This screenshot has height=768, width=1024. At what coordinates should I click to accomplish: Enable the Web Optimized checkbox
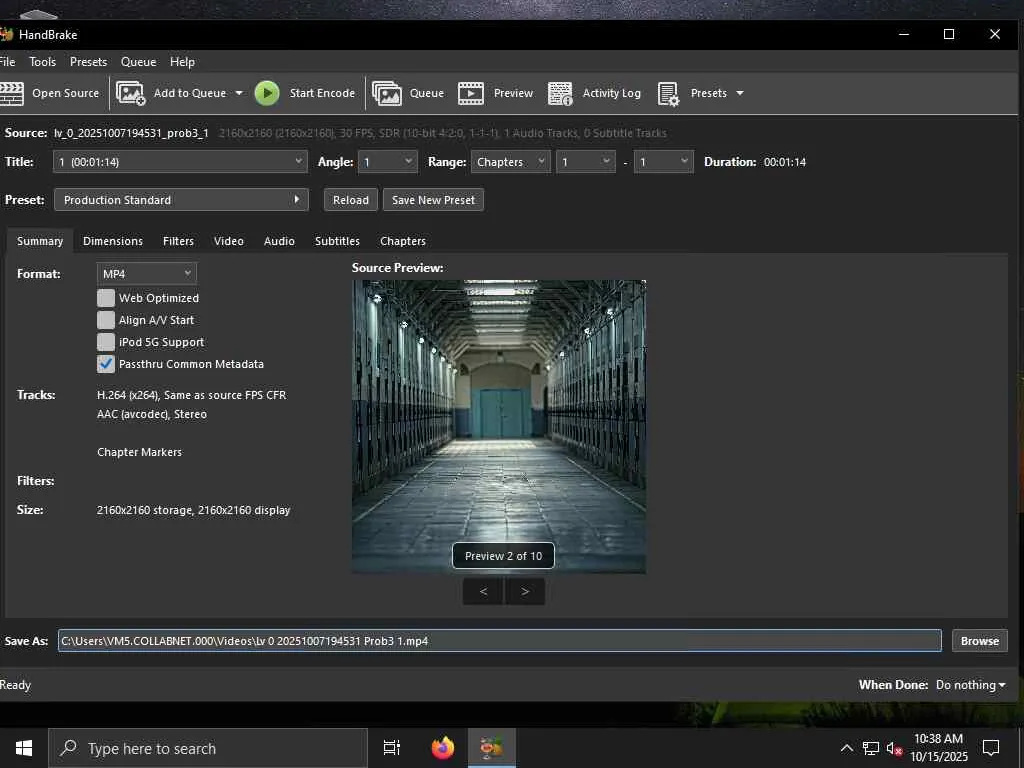coord(106,298)
